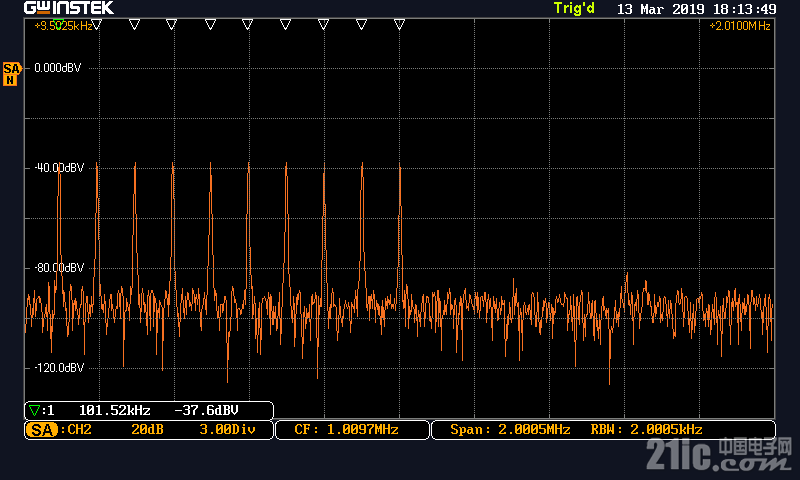The width and height of the screenshot is (800, 480).
Task: Click the CH2 source channel label
Action: (79, 430)
